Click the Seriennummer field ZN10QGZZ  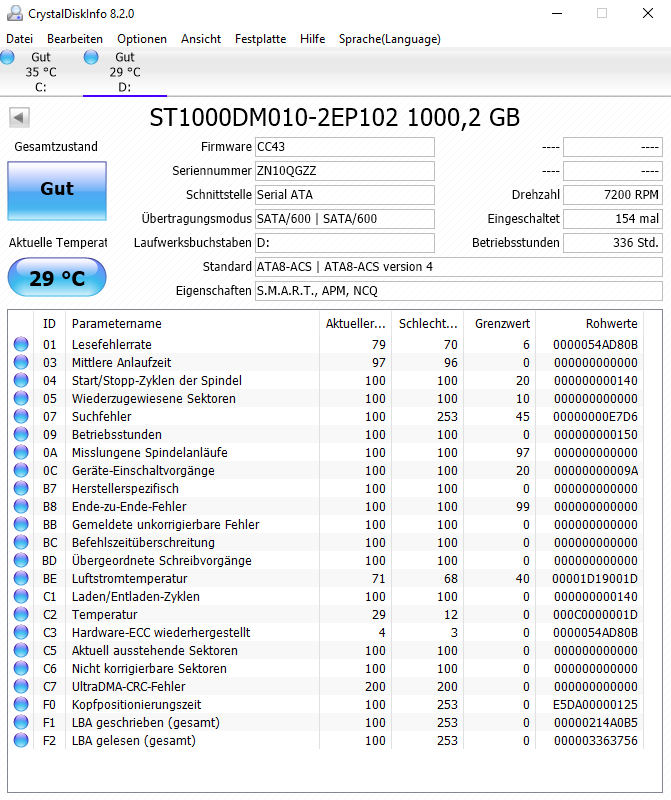click(x=345, y=171)
